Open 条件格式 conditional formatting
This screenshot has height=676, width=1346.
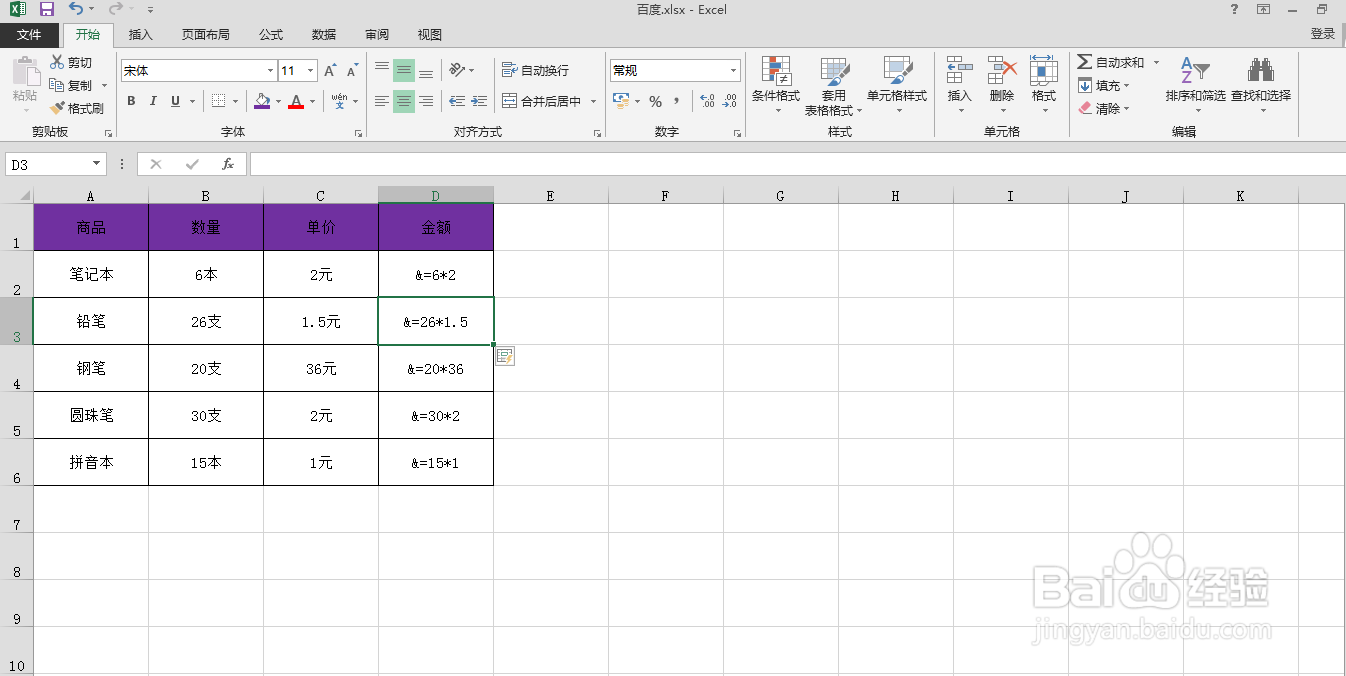[x=776, y=86]
